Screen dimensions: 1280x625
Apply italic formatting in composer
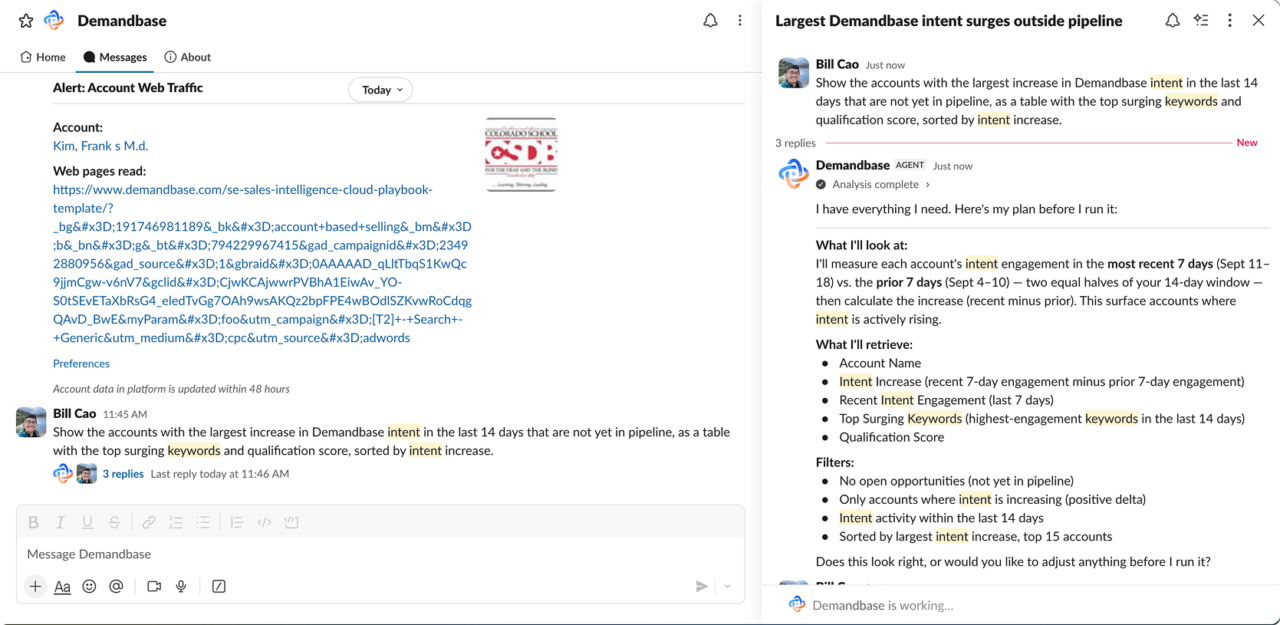(x=60, y=522)
